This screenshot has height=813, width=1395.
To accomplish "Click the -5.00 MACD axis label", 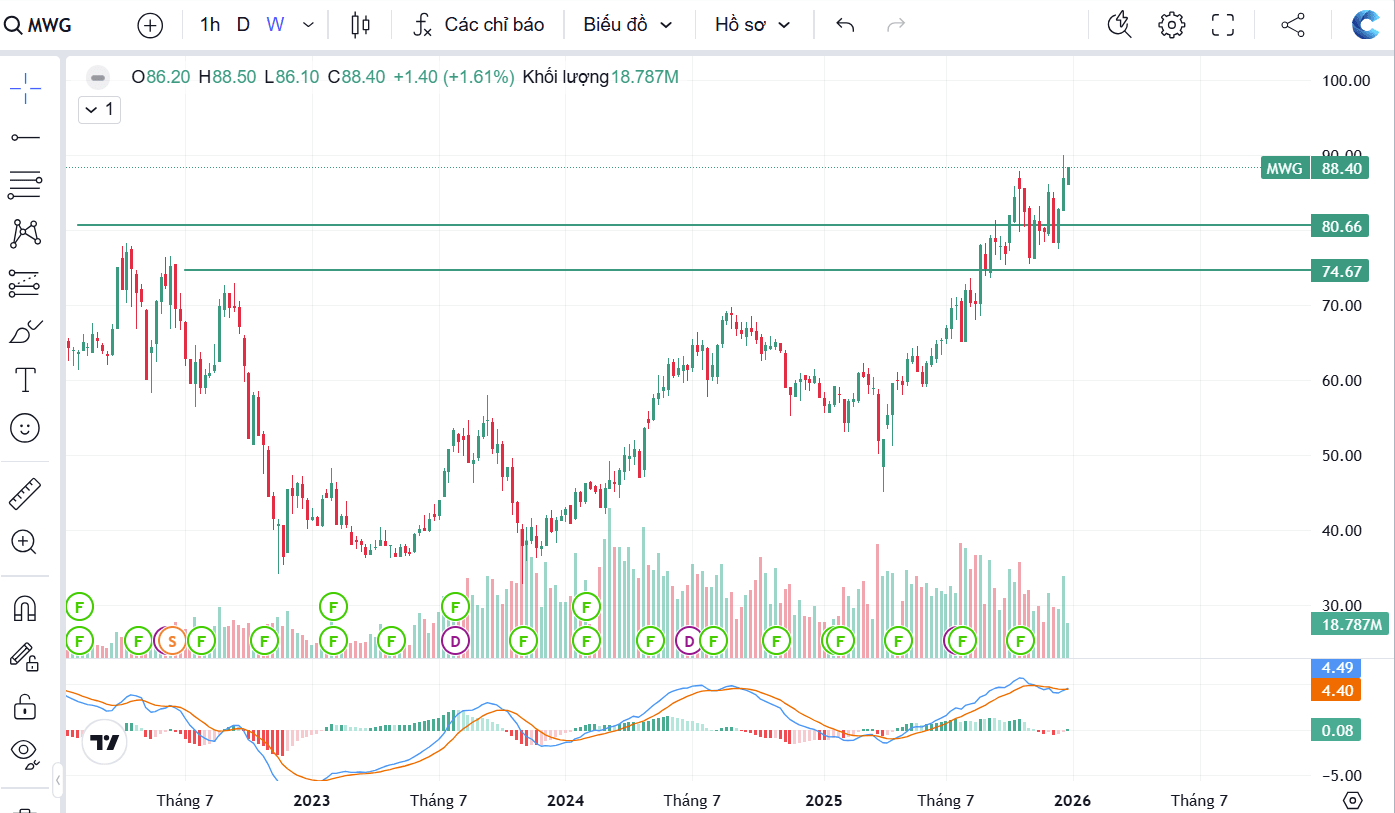I will coord(1341,775).
